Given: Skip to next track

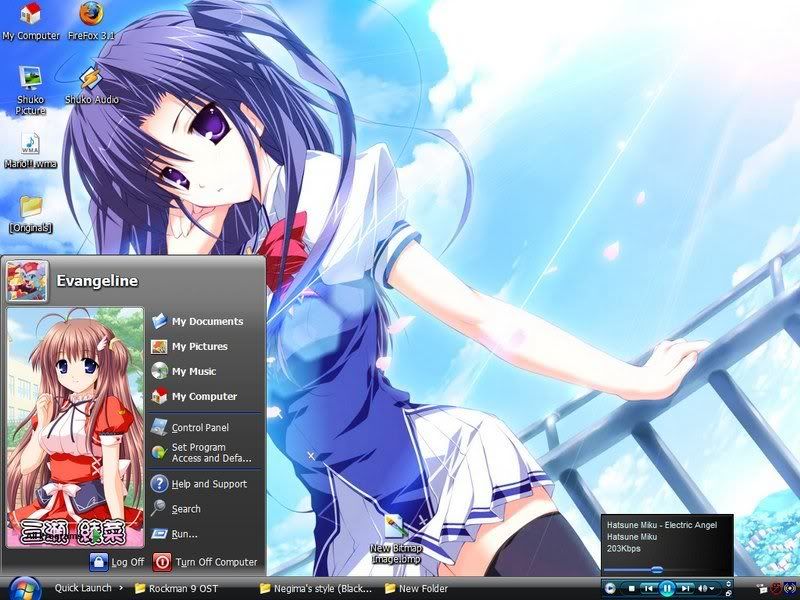Looking at the screenshot, I should point(685,588).
